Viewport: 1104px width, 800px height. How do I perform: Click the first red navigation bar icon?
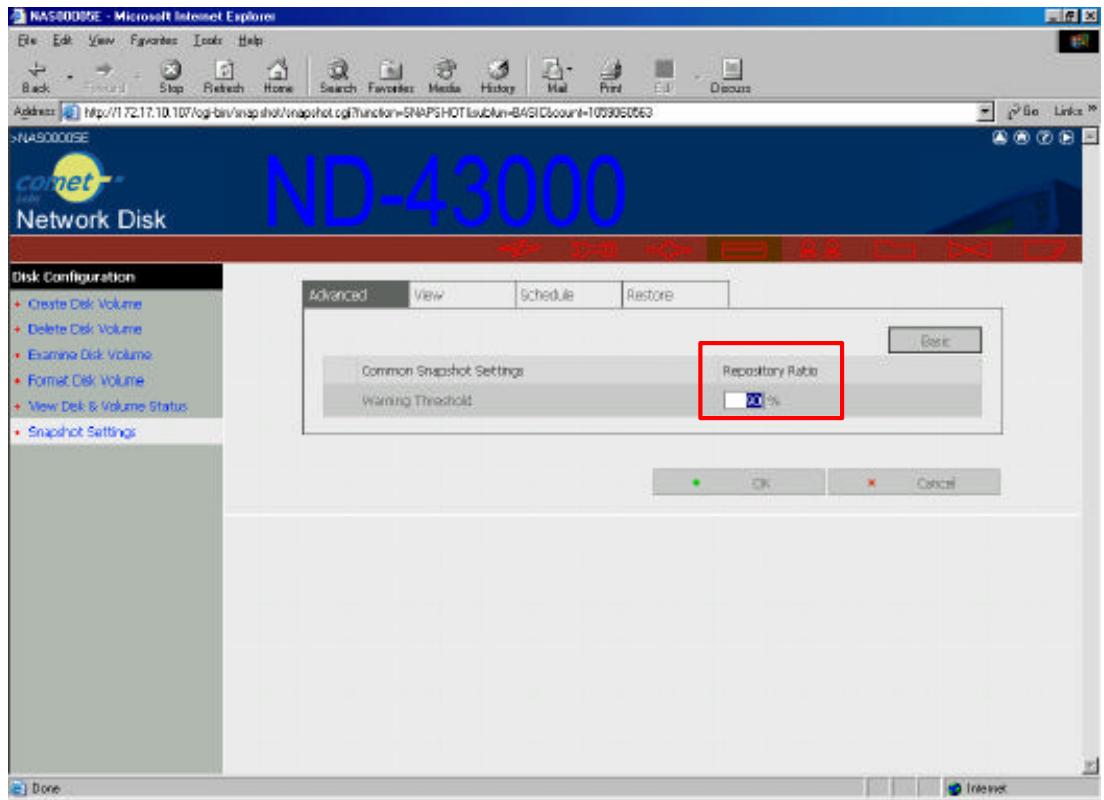point(519,249)
